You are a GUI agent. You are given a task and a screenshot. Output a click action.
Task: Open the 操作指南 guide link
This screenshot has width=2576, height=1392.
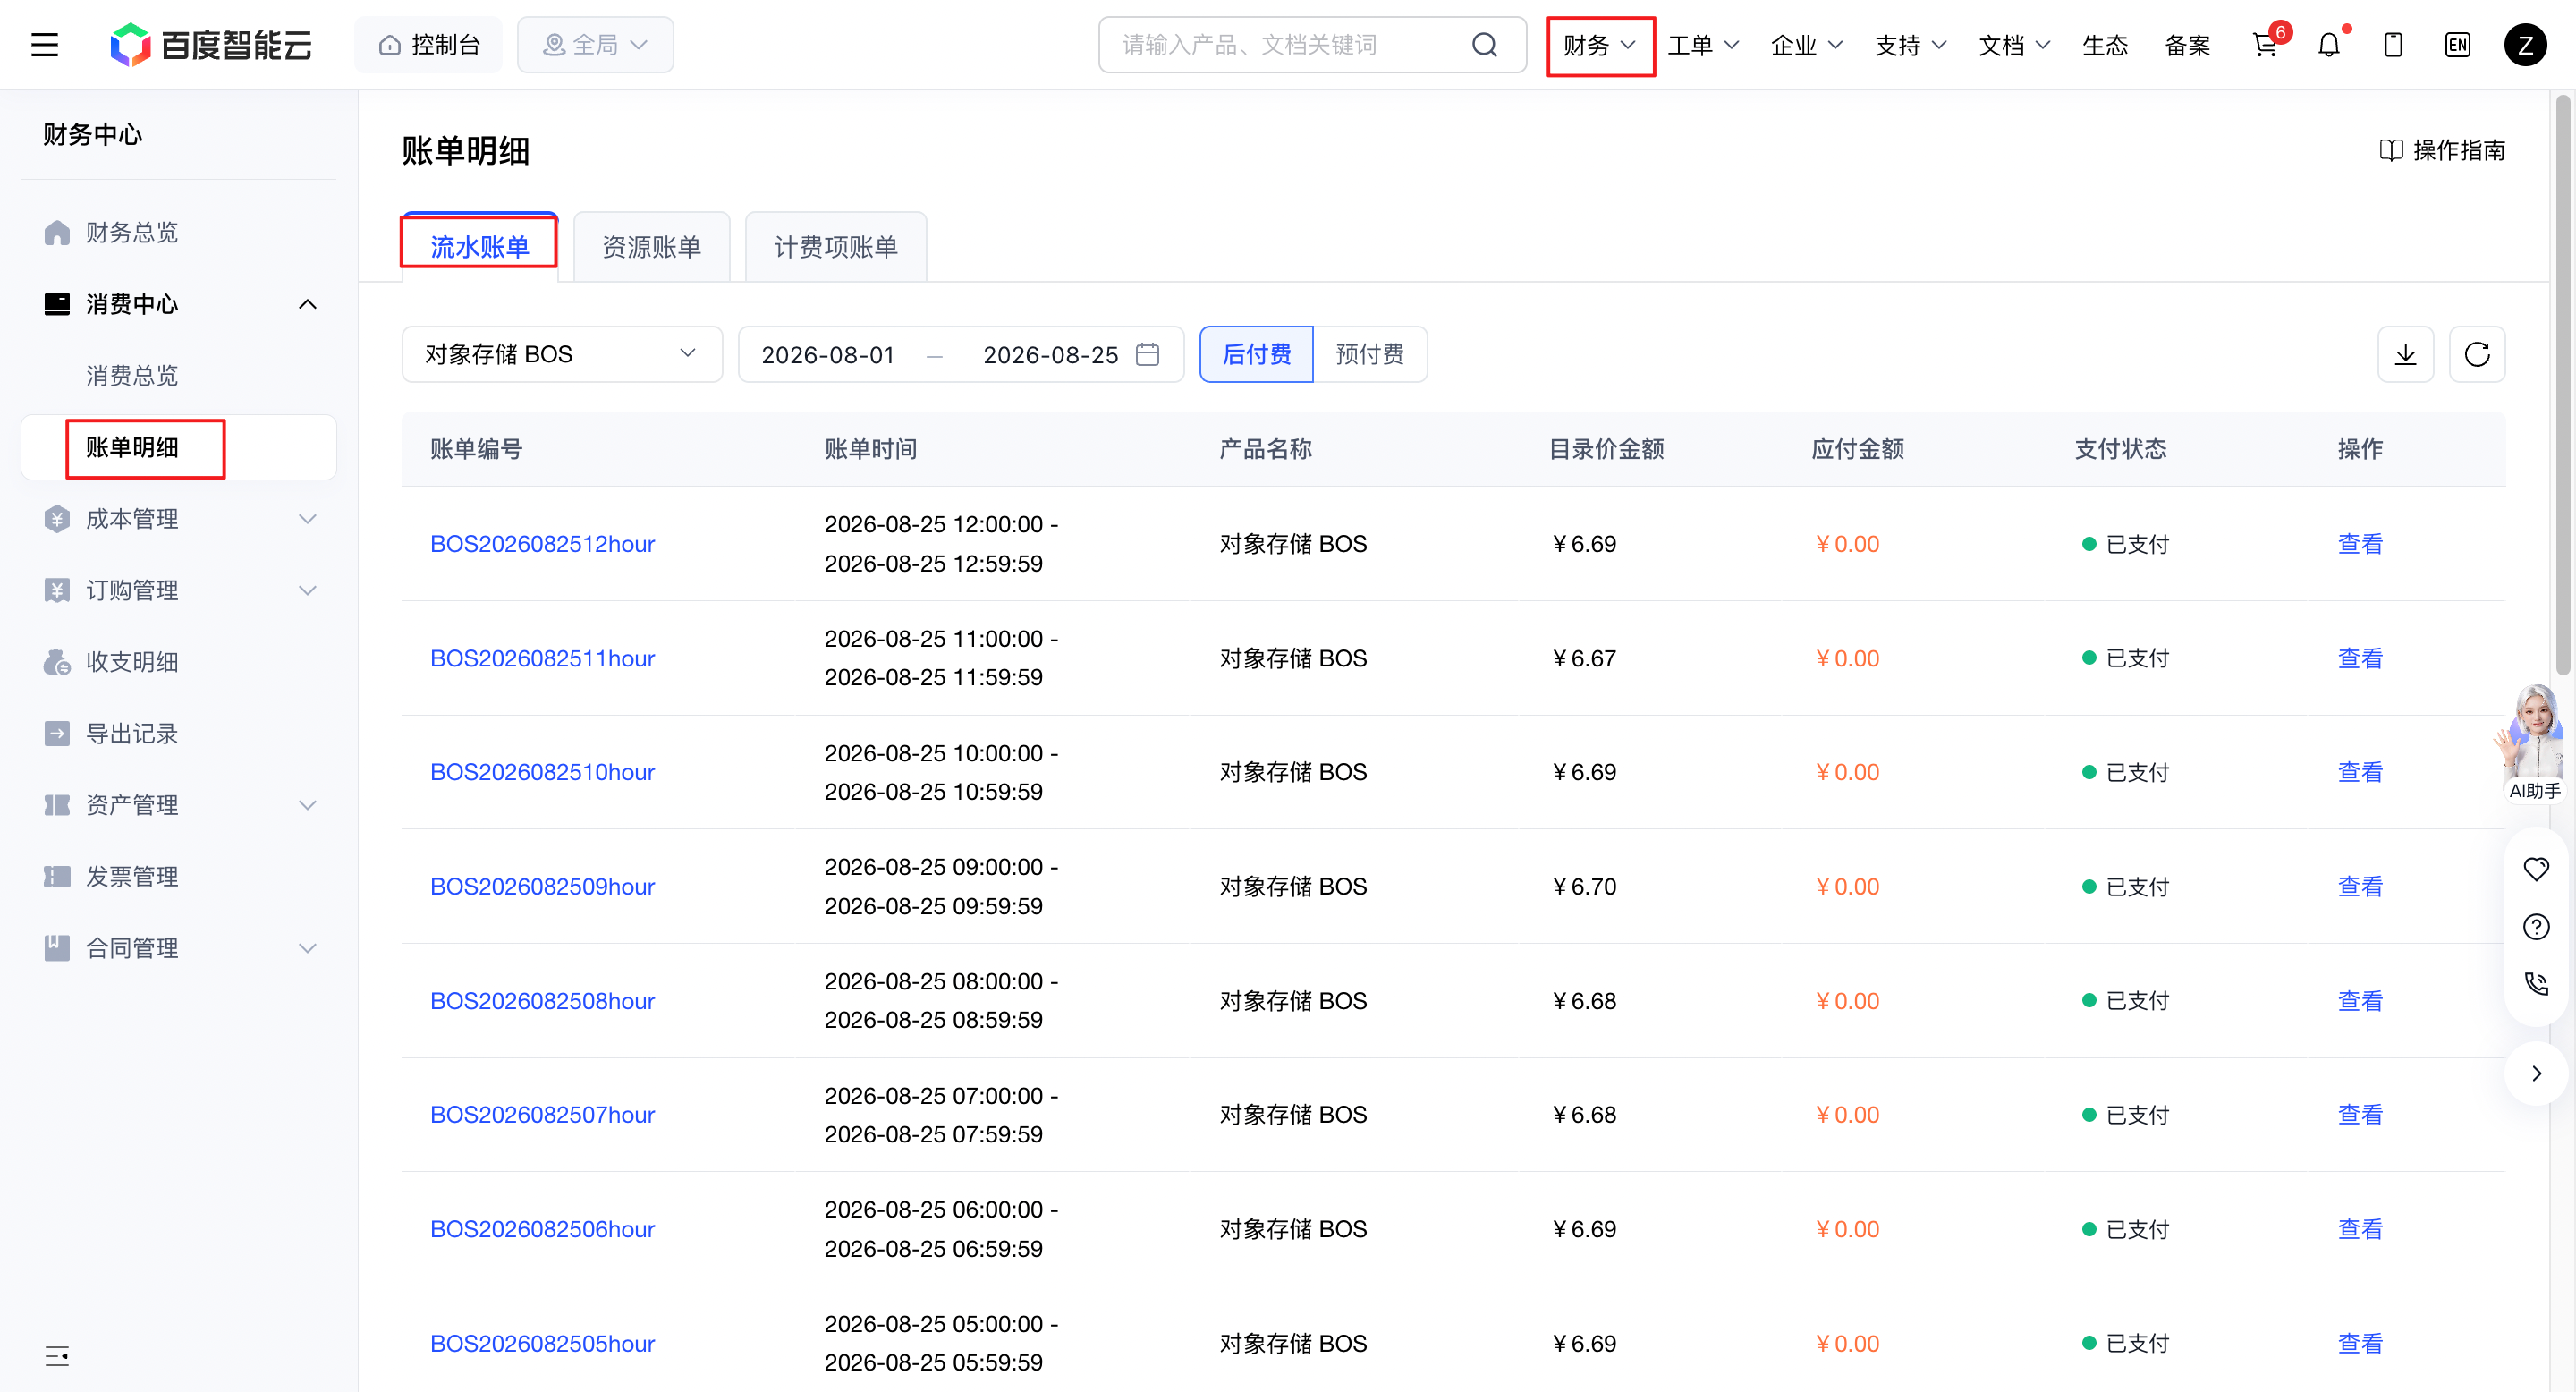(2441, 150)
